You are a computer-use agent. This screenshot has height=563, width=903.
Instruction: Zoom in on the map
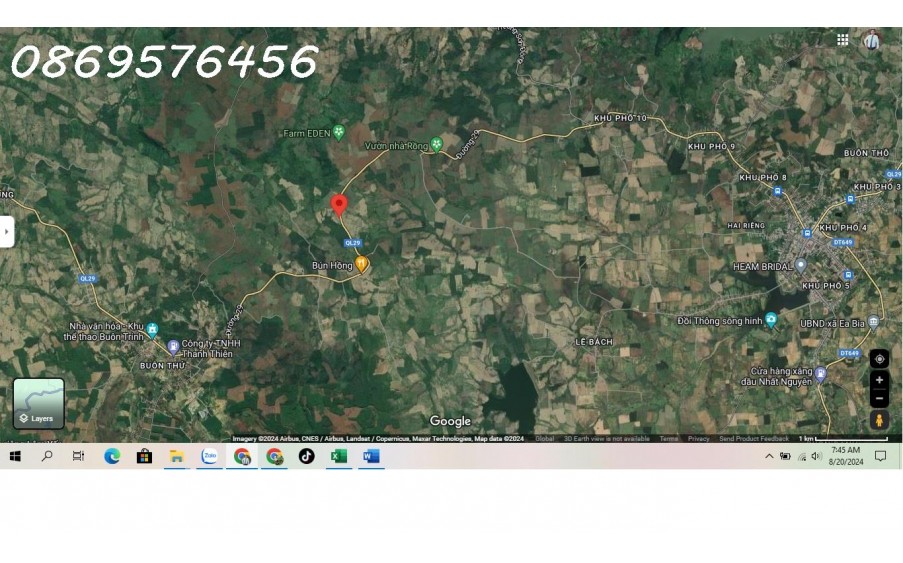pos(879,380)
